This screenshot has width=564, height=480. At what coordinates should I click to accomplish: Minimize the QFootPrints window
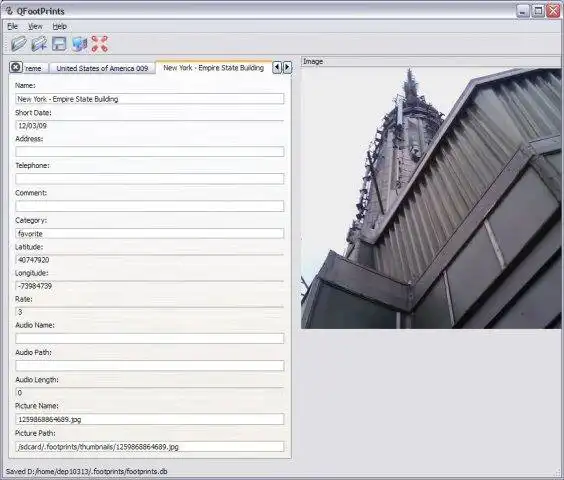[523, 11]
